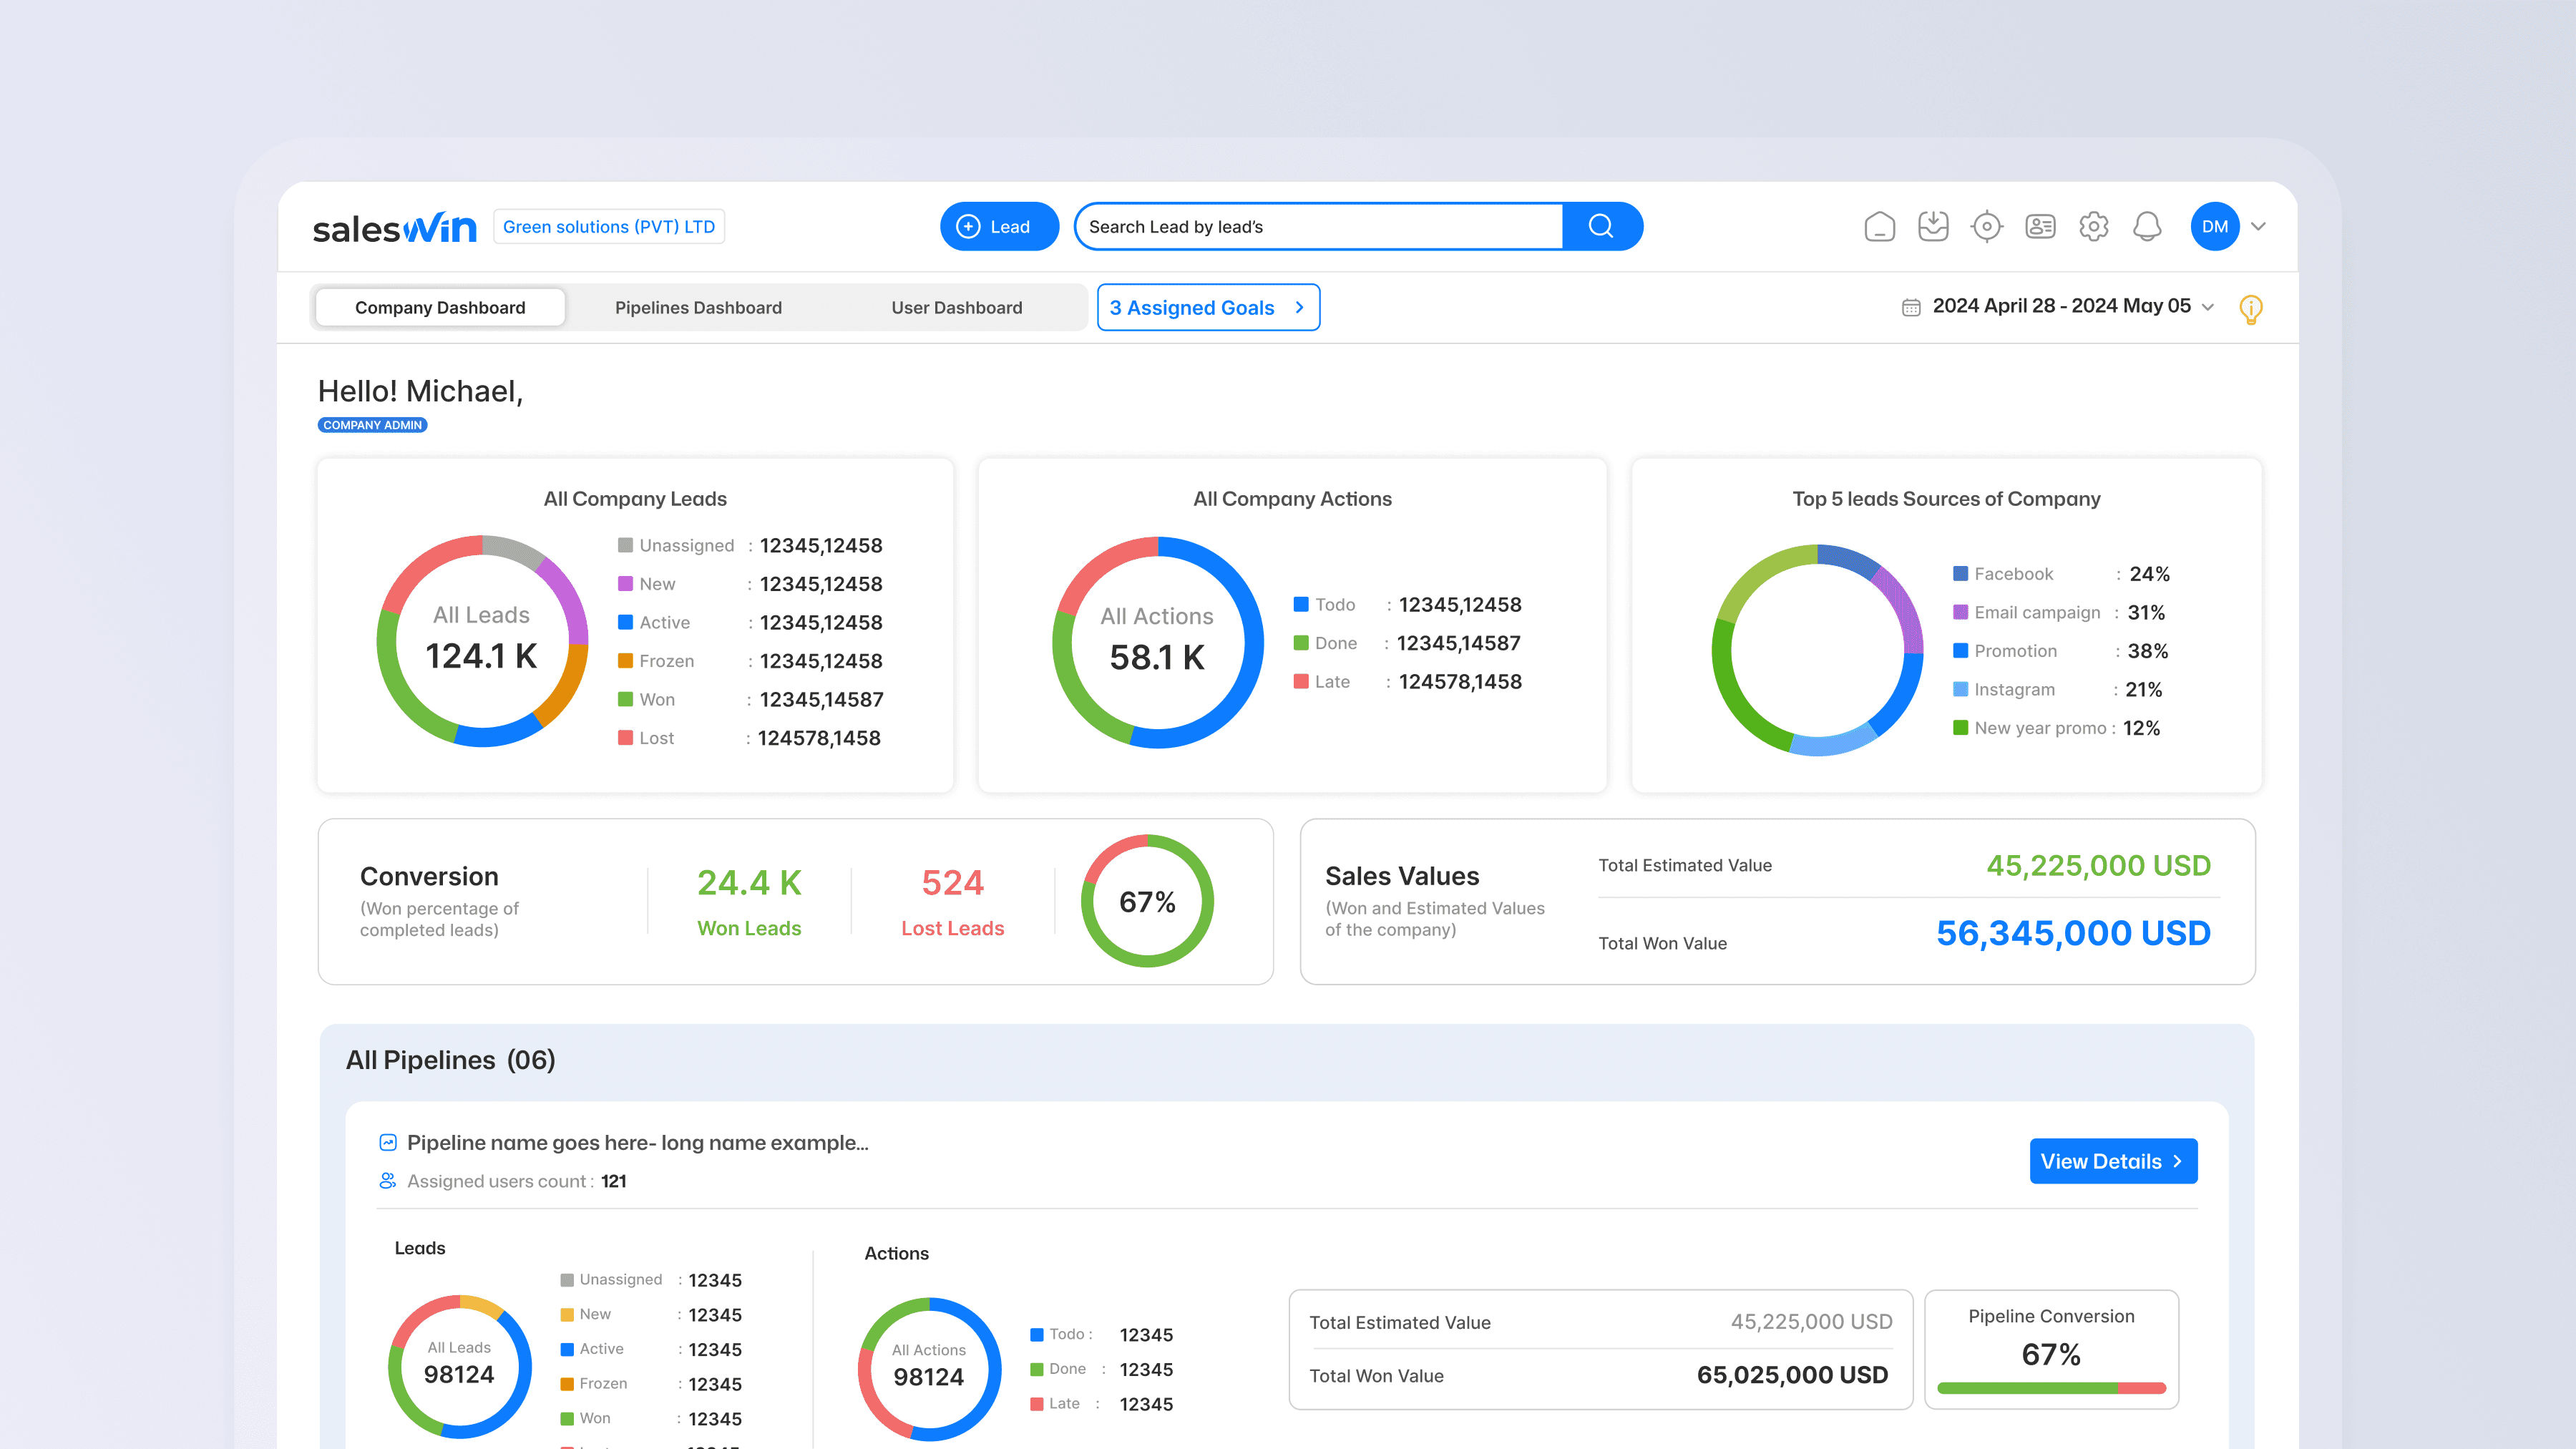Click the DM user avatar
Image resolution: width=2576 pixels, height=1449 pixels.
pyautogui.click(x=2214, y=227)
